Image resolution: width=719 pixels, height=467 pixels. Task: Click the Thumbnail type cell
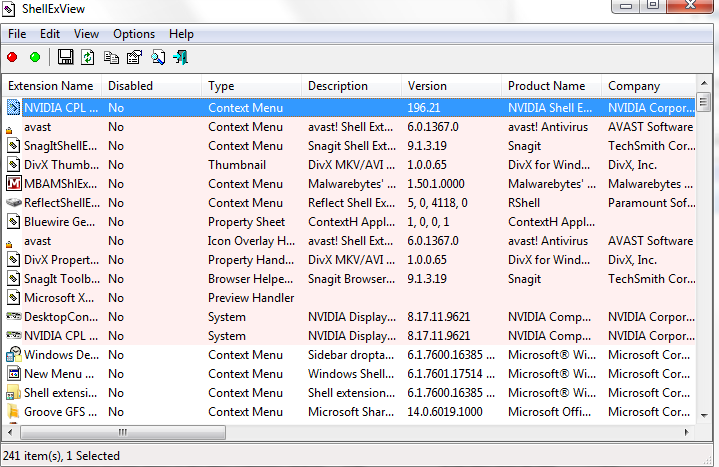pos(237,165)
